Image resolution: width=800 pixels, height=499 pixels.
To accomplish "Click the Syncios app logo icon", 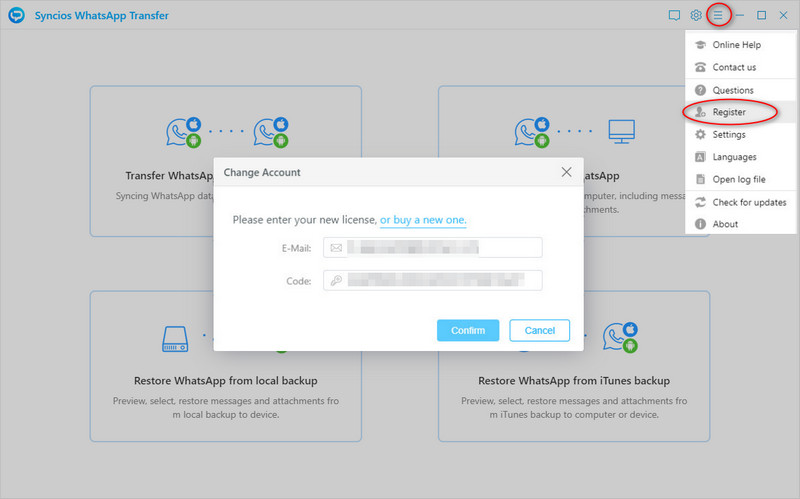I will pyautogui.click(x=16, y=15).
